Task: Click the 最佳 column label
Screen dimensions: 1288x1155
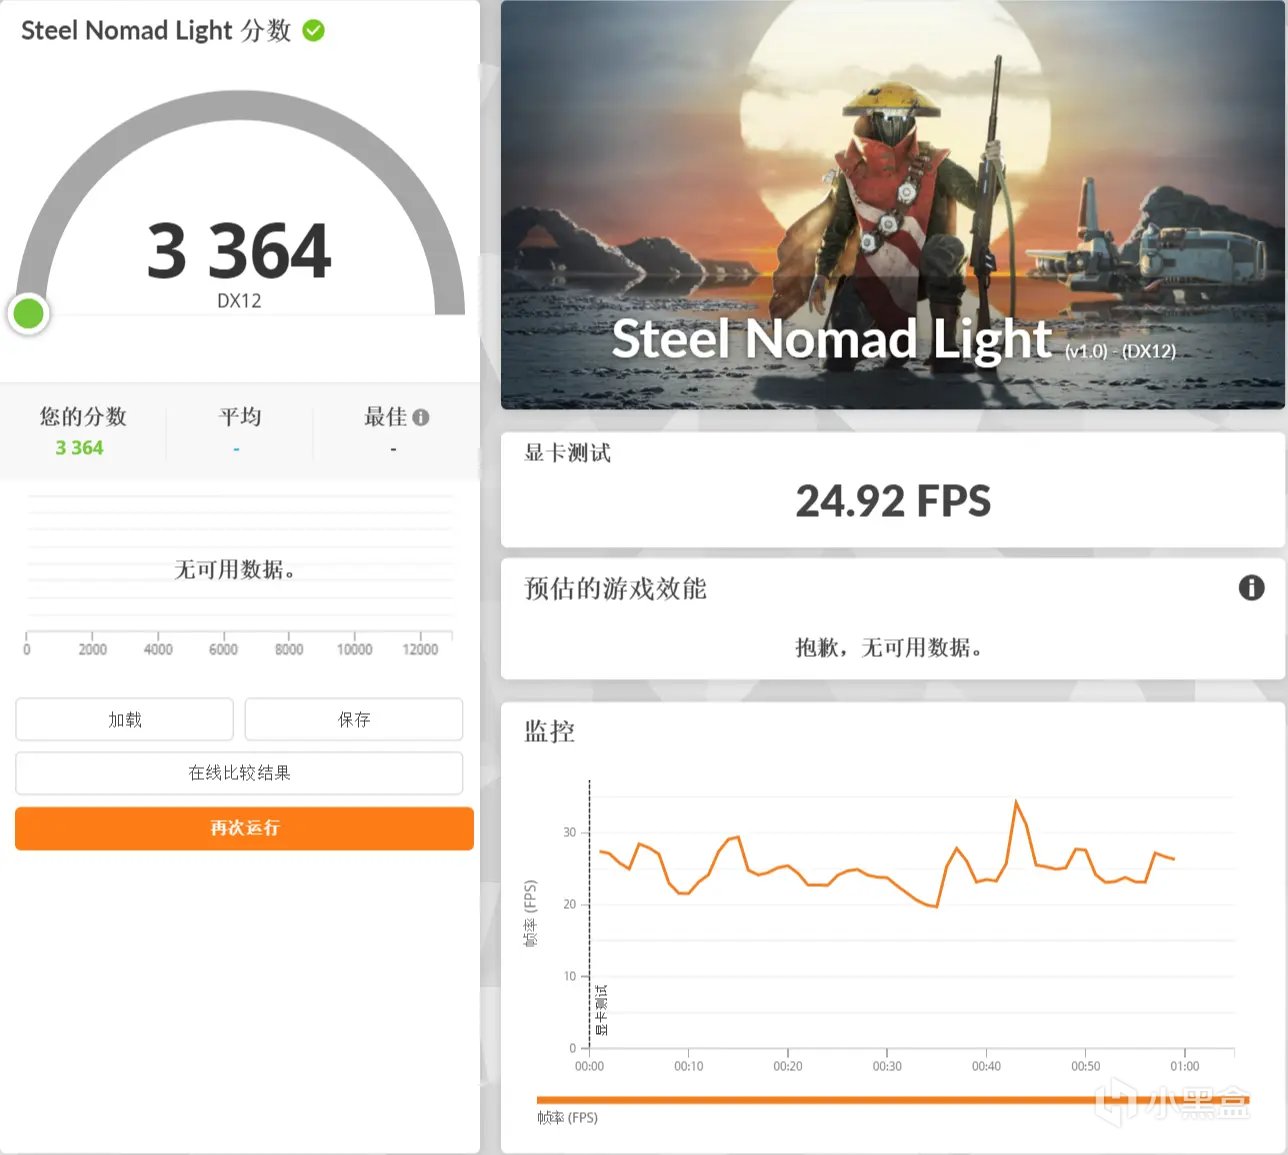Action: pos(386,417)
